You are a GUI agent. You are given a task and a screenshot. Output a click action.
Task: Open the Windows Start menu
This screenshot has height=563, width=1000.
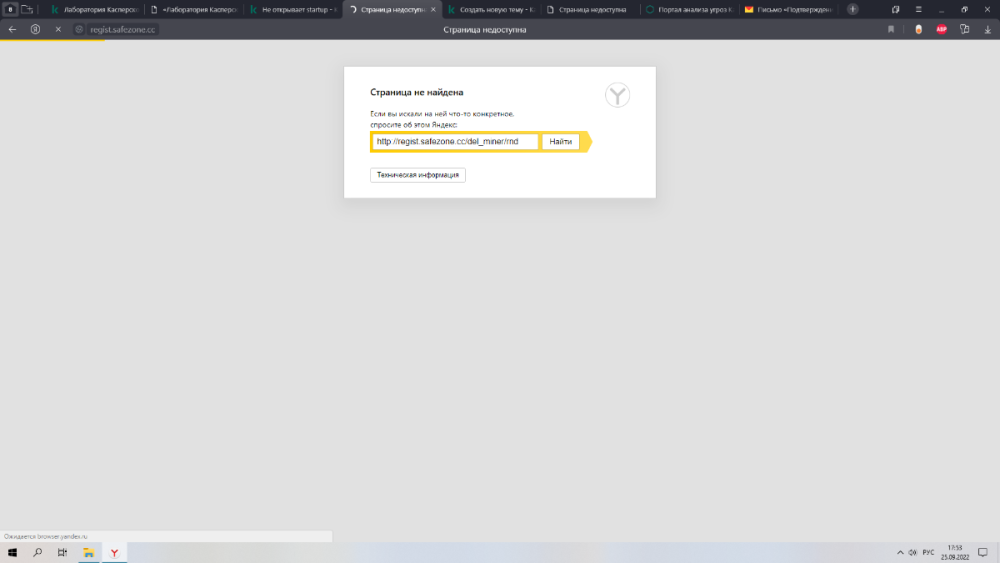point(12,553)
